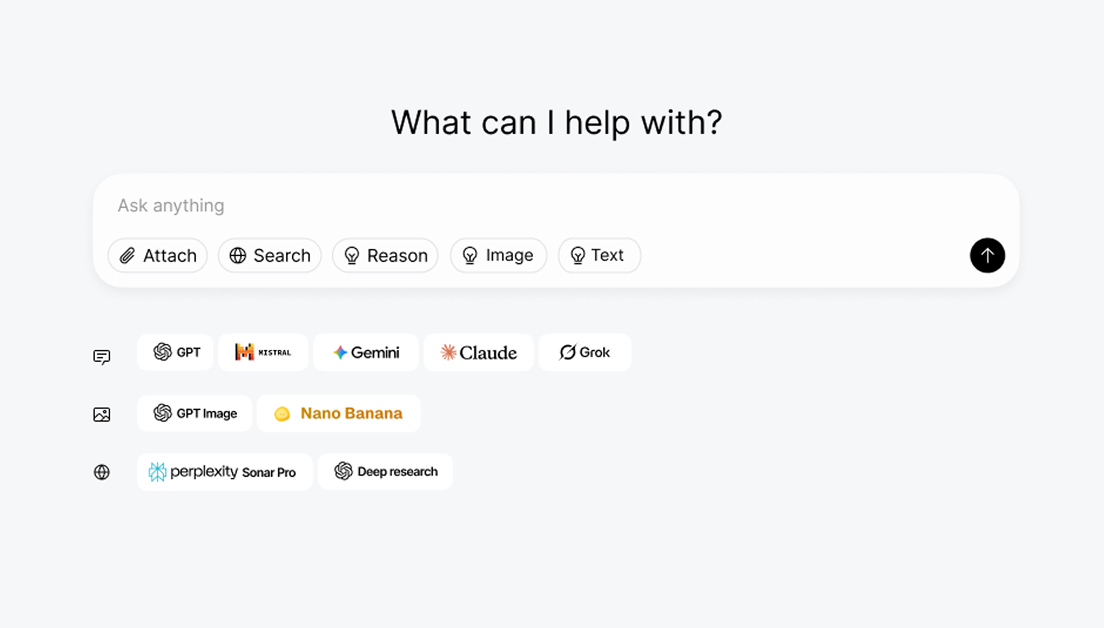
Task: Click the globe web category icon
Action: [102, 472]
